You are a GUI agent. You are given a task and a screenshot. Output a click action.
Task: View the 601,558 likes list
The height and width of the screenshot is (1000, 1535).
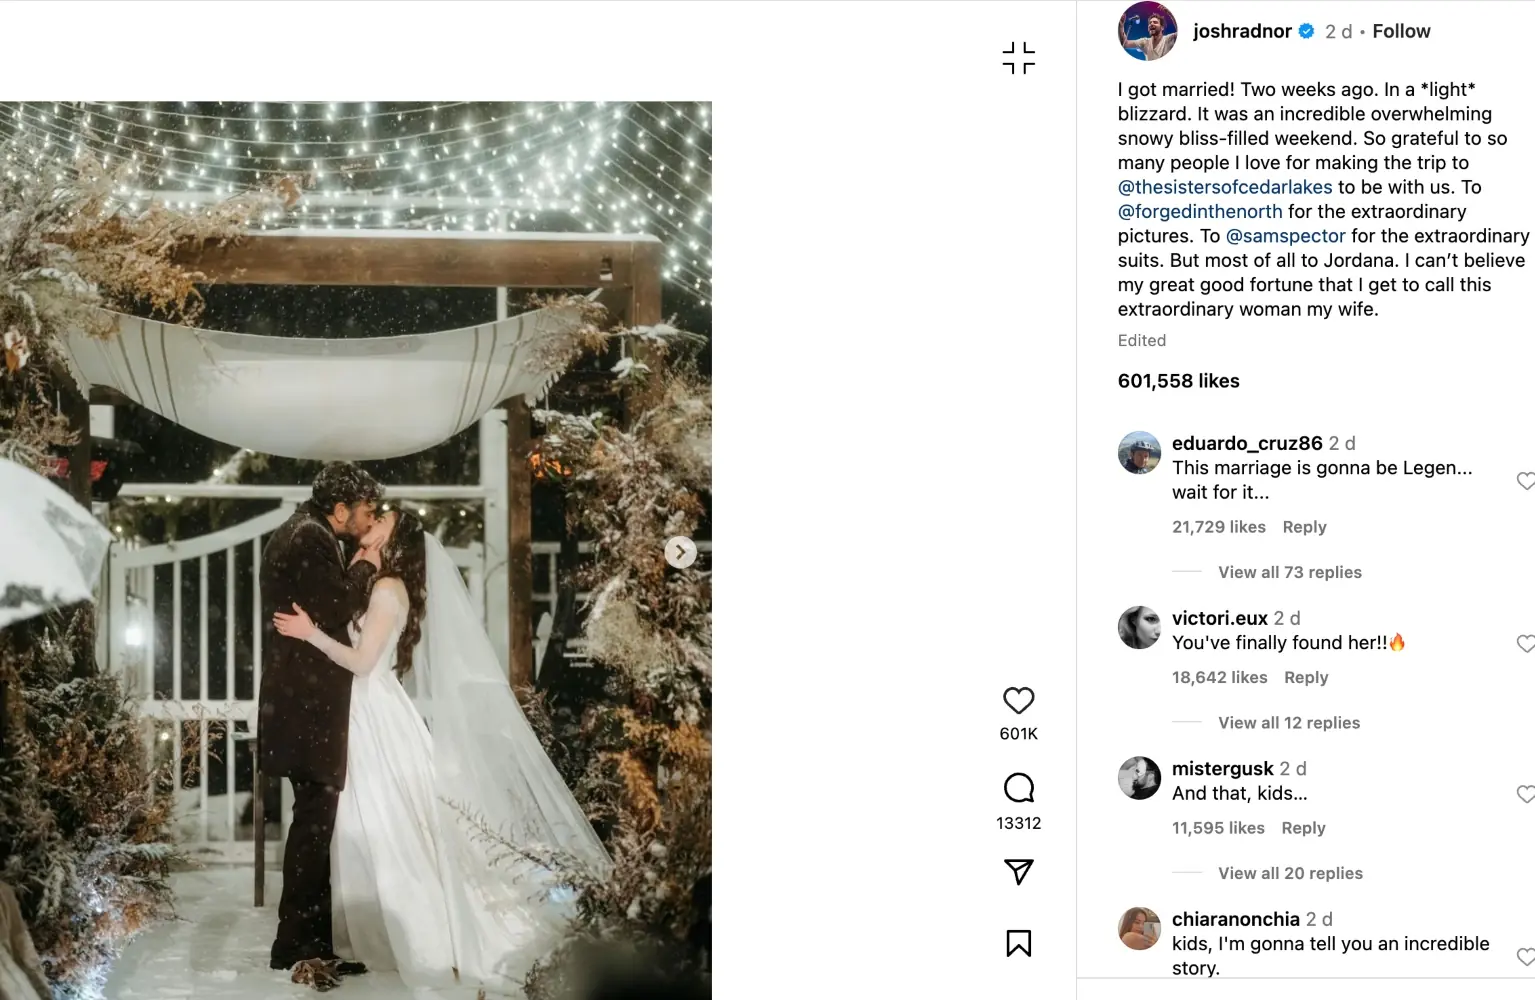(1178, 381)
